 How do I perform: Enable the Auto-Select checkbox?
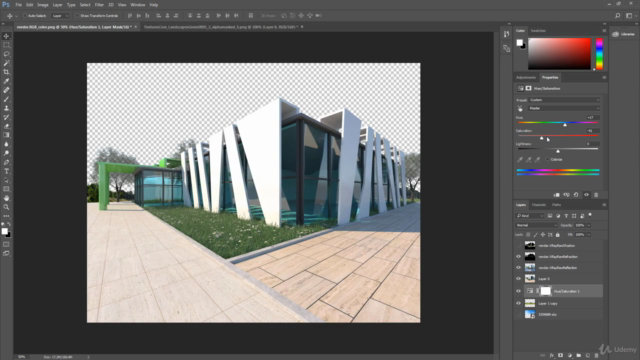[x=25, y=16]
